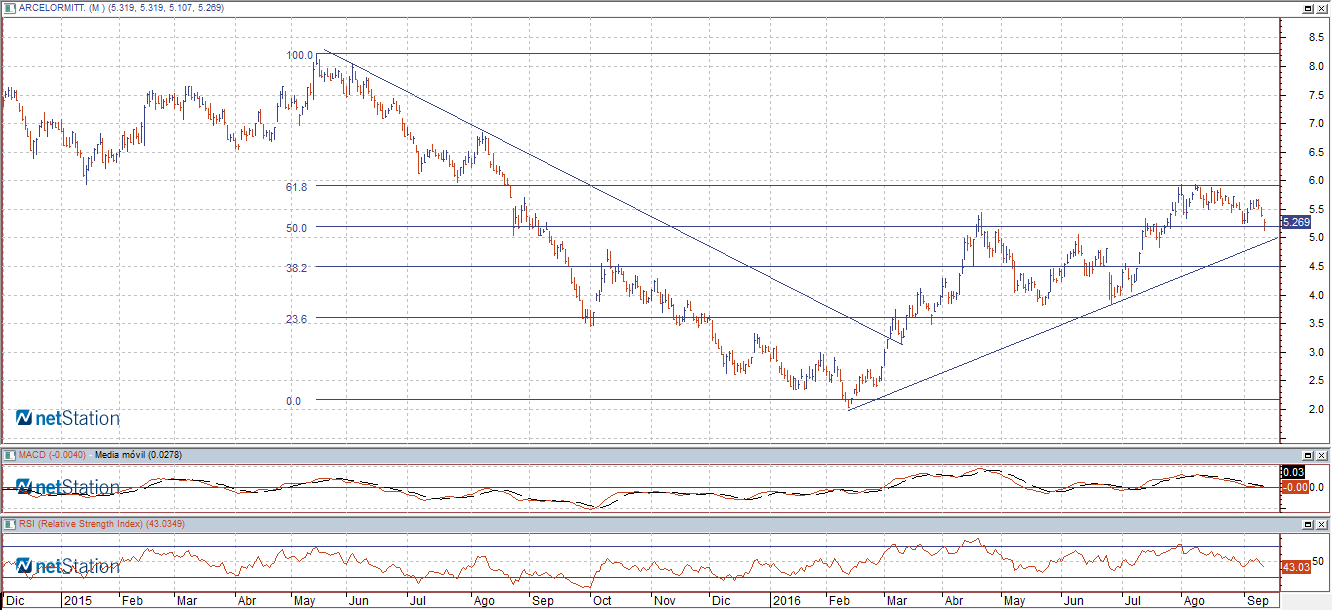Click the MACD panel icon

(x=11, y=455)
